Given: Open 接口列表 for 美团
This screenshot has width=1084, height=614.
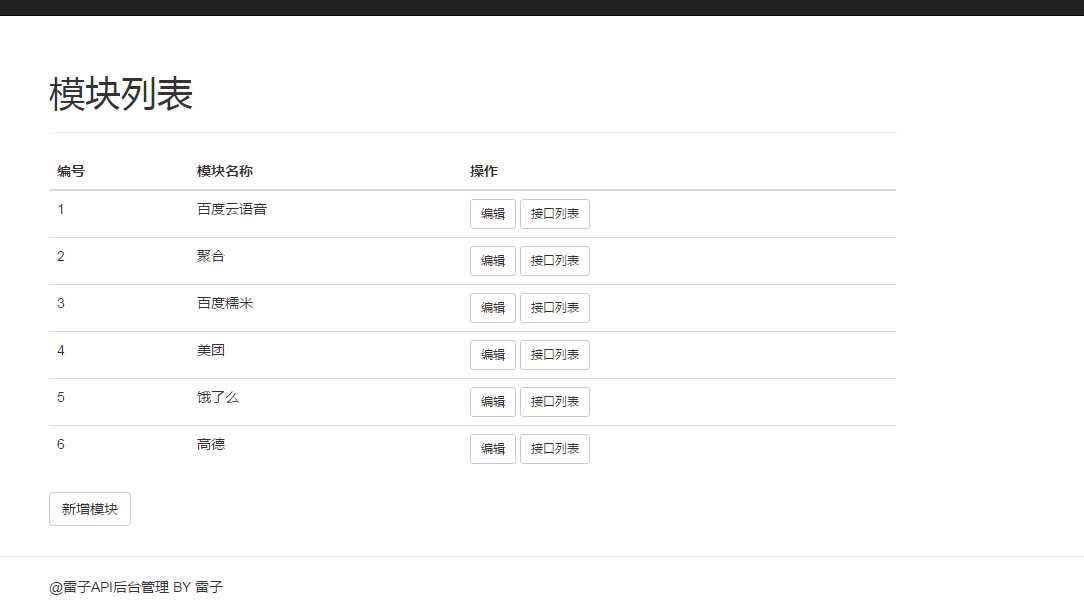Looking at the screenshot, I should [554, 355].
